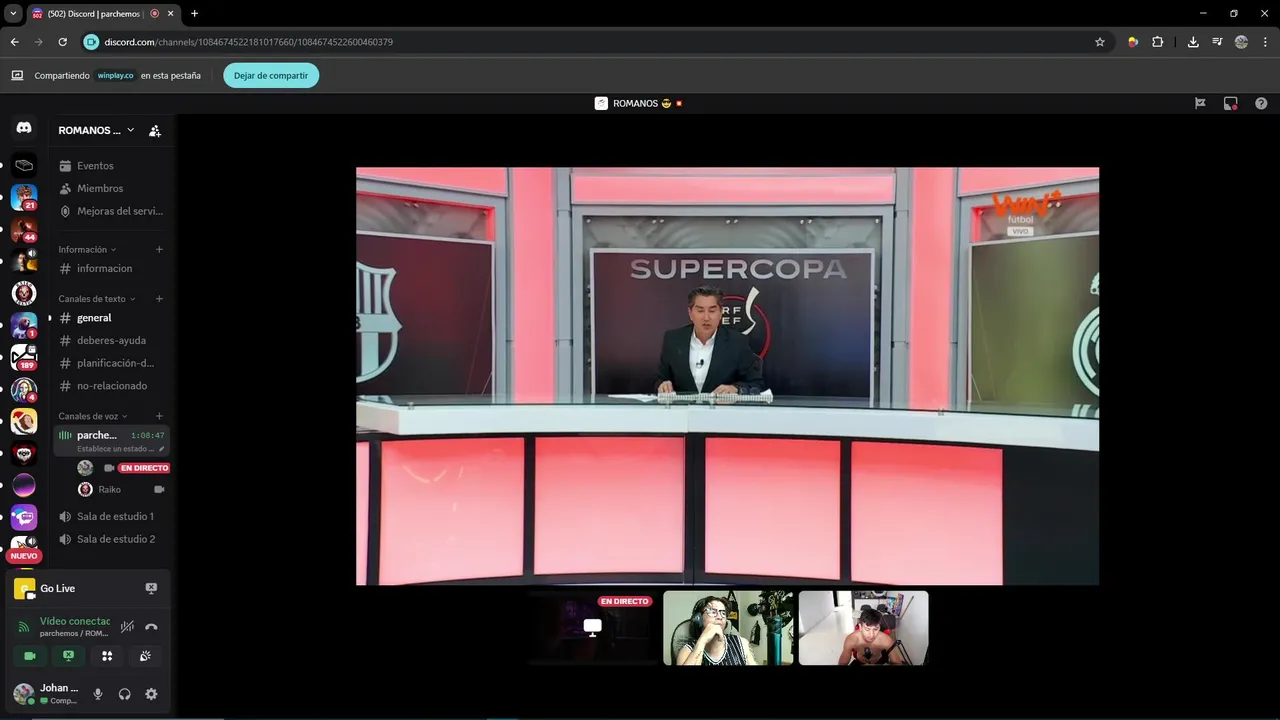Join Sala de estudio 1 voice channel
Image resolution: width=1280 pixels, height=720 pixels.
click(110, 516)
